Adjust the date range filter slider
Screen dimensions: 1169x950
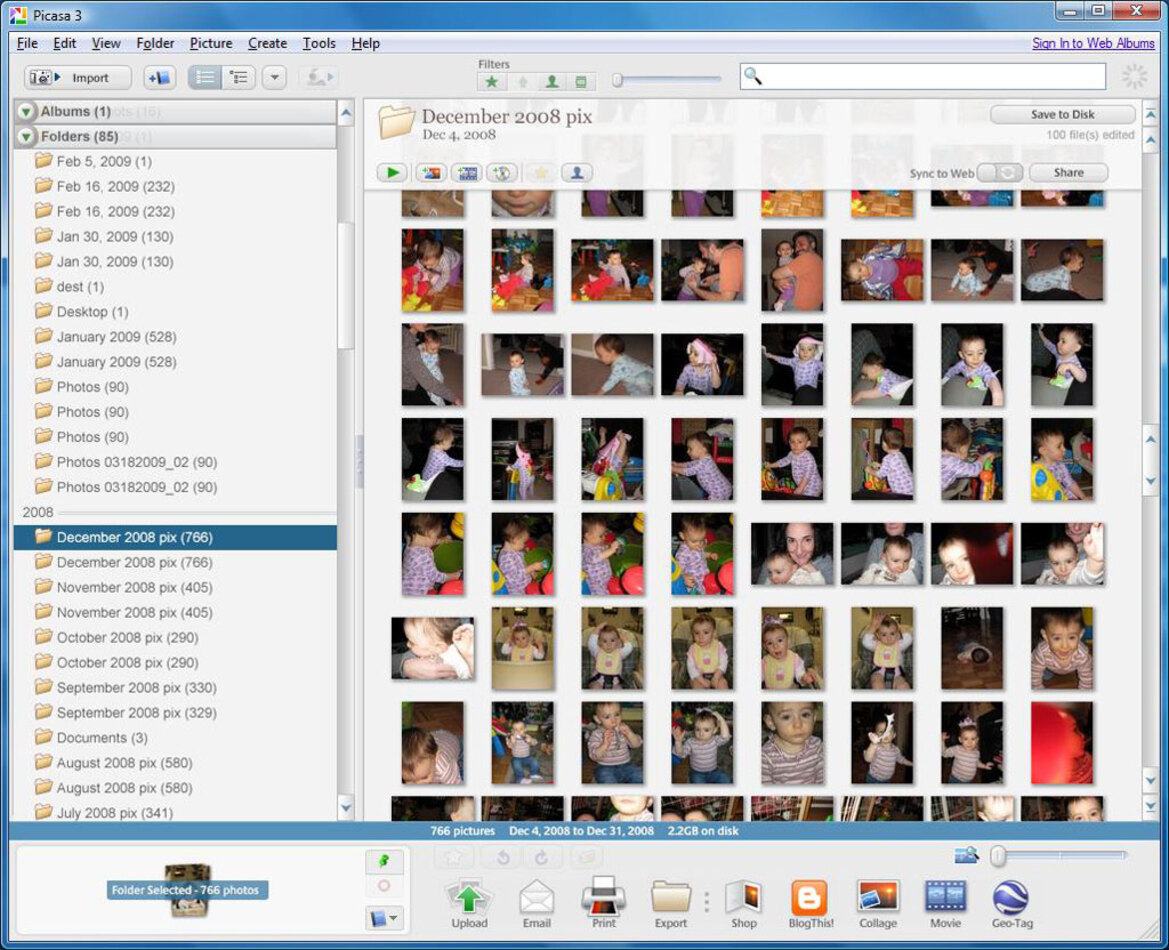tap(618, 80)
